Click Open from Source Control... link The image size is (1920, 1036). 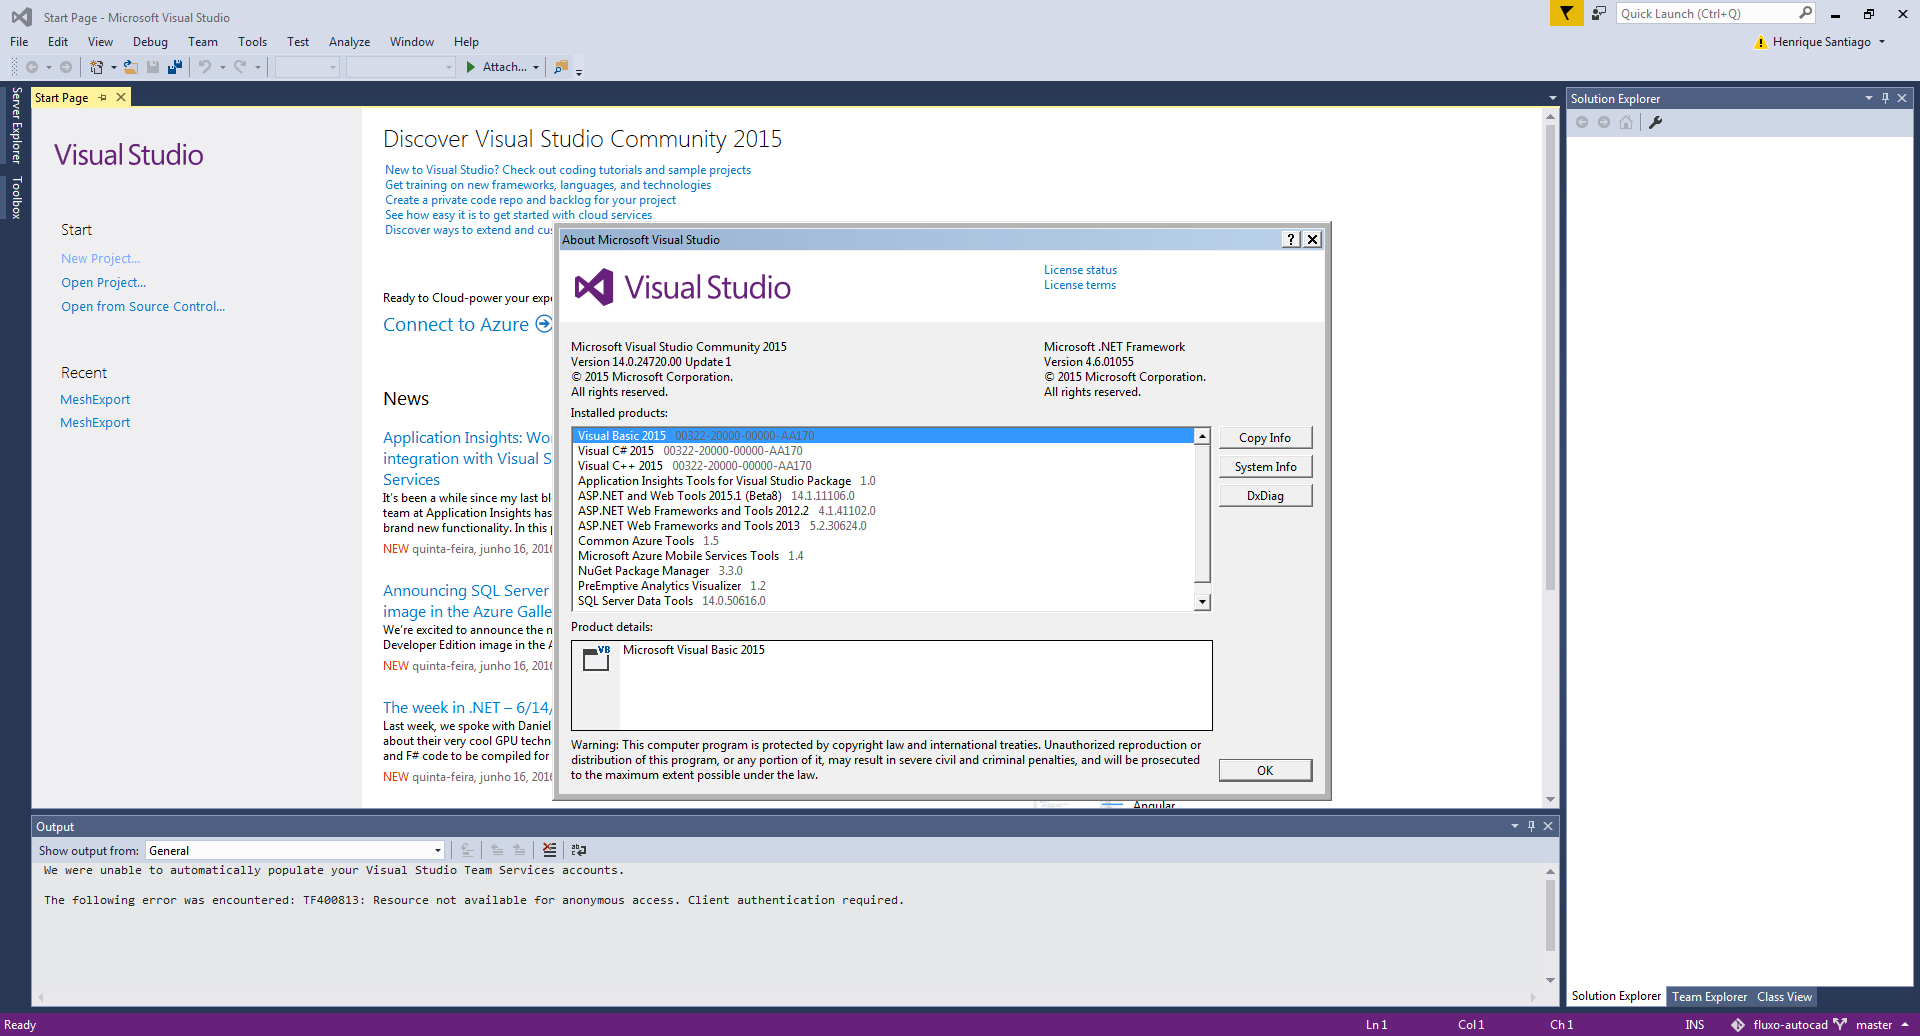pyautogui.click(x=143, y=307)
